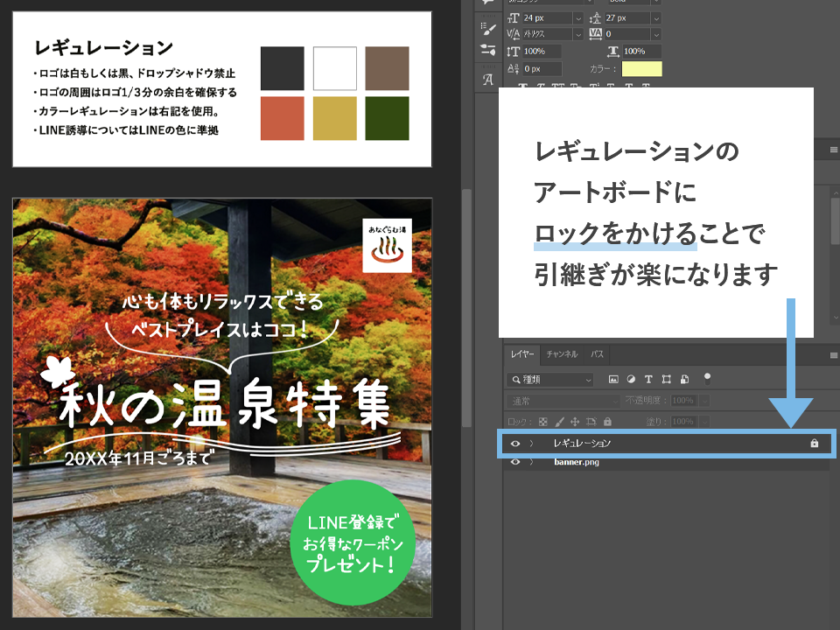This screenshot has width=840, height=630.
Task: Click the yellow text カラー swatch
Action: (x=641, y=69)
